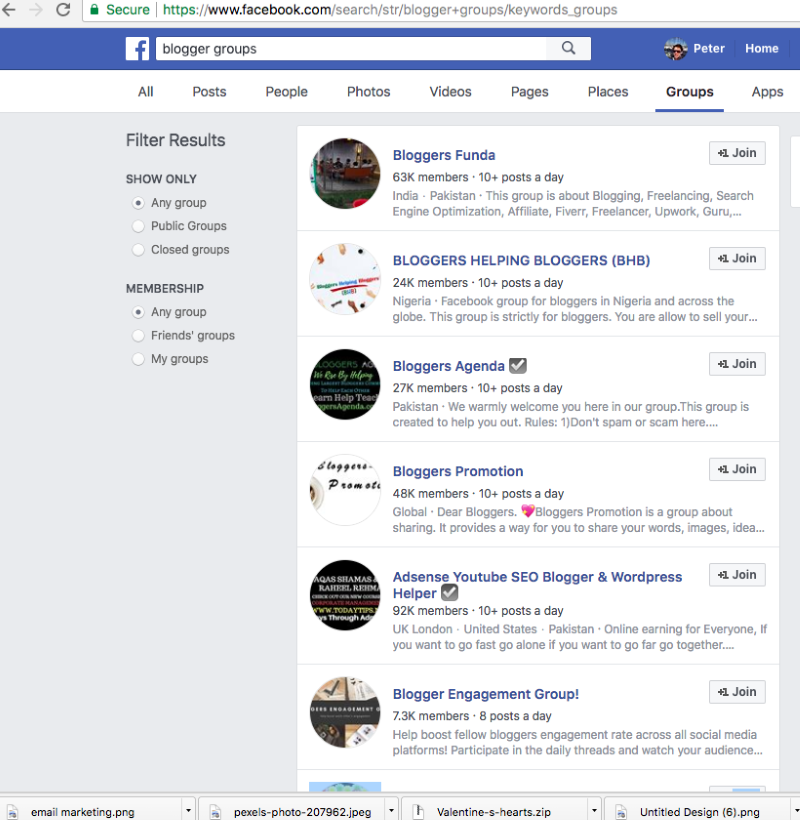Select Friends' groups filter
This screenshot has height=820, width=800.
(x=138, y=335)
